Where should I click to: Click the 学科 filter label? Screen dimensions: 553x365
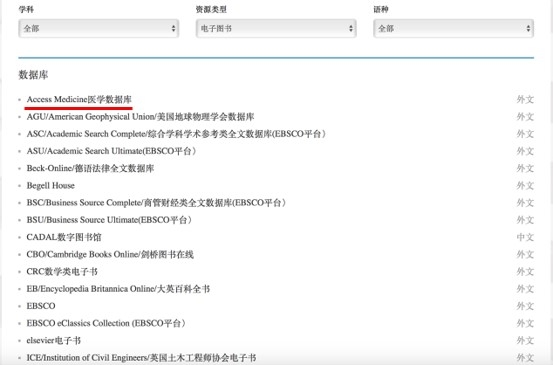click(26, 10)
